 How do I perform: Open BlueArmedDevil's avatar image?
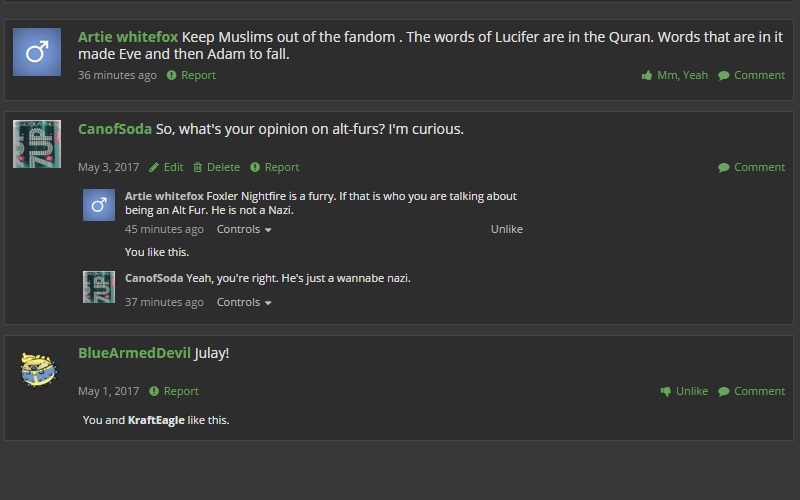[x=38, y=369]
